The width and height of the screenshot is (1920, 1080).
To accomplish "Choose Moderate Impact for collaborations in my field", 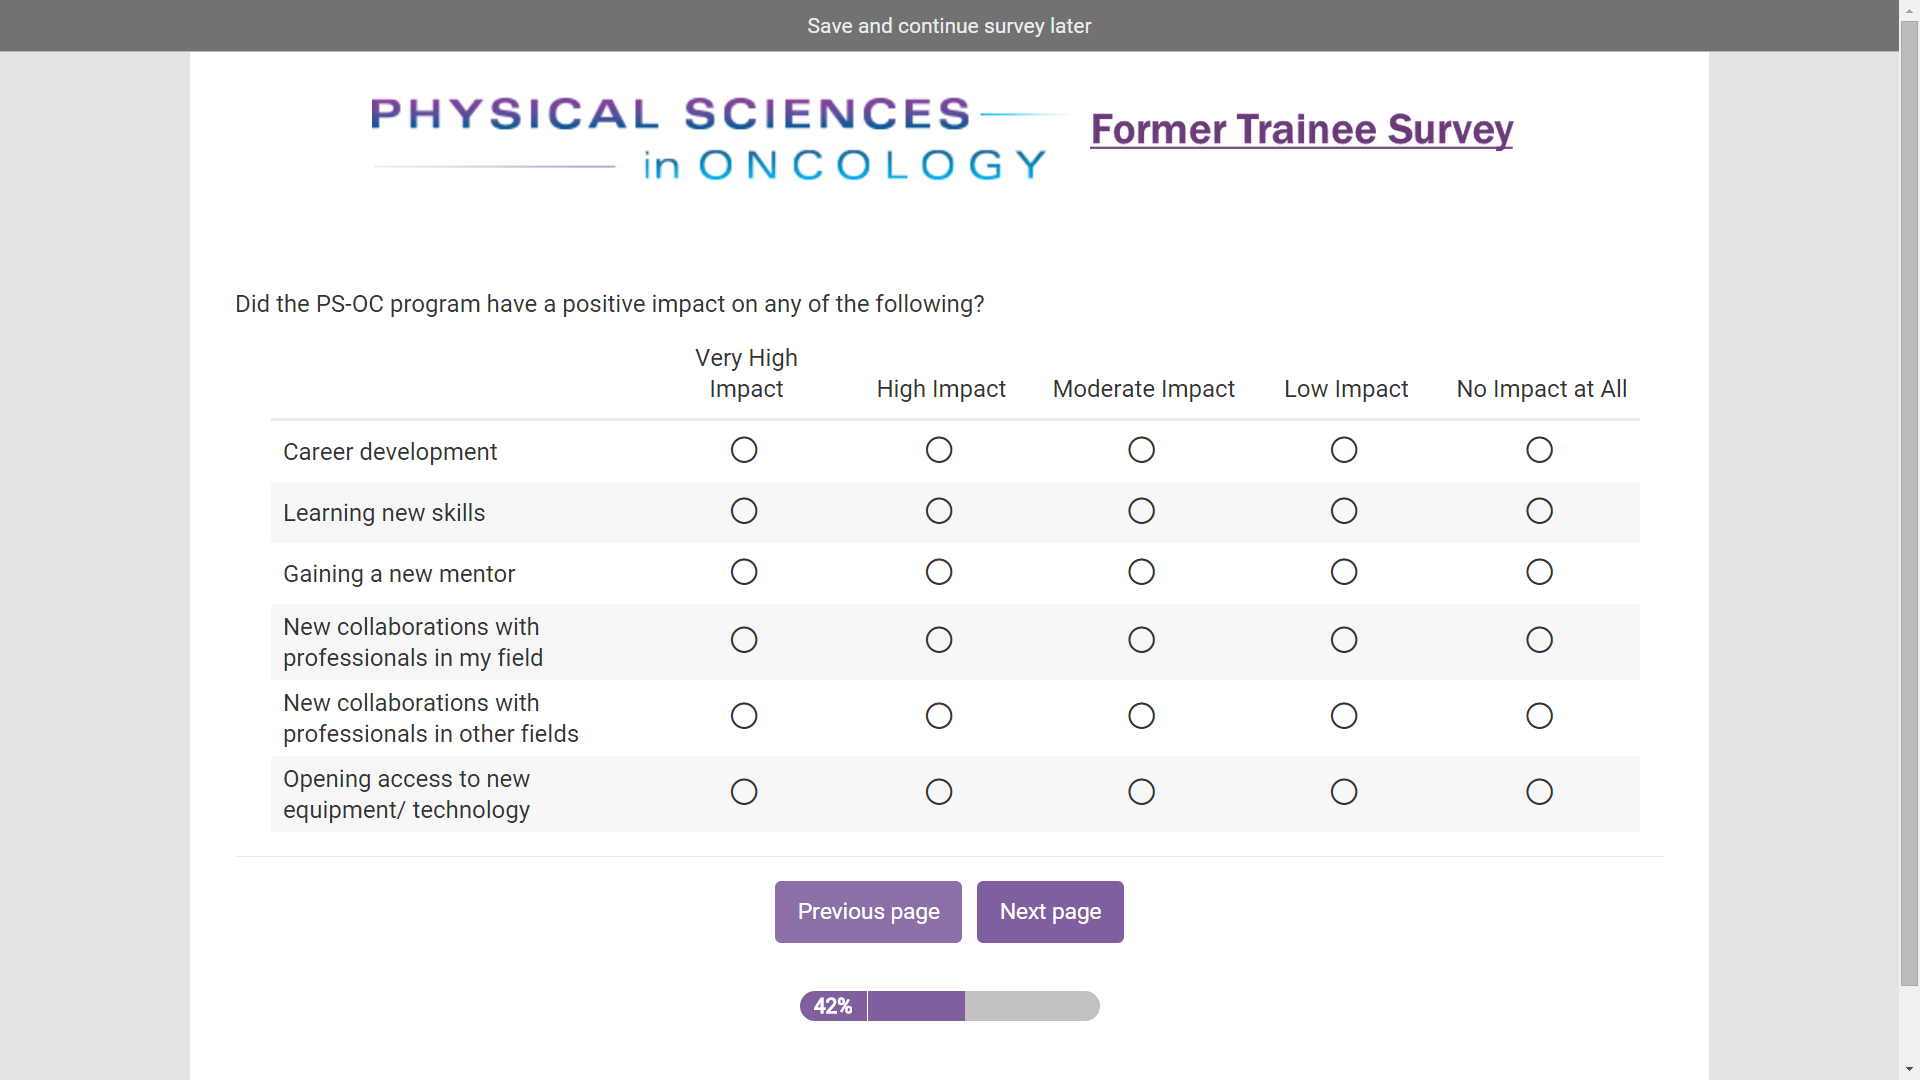I will (1141, 640).
